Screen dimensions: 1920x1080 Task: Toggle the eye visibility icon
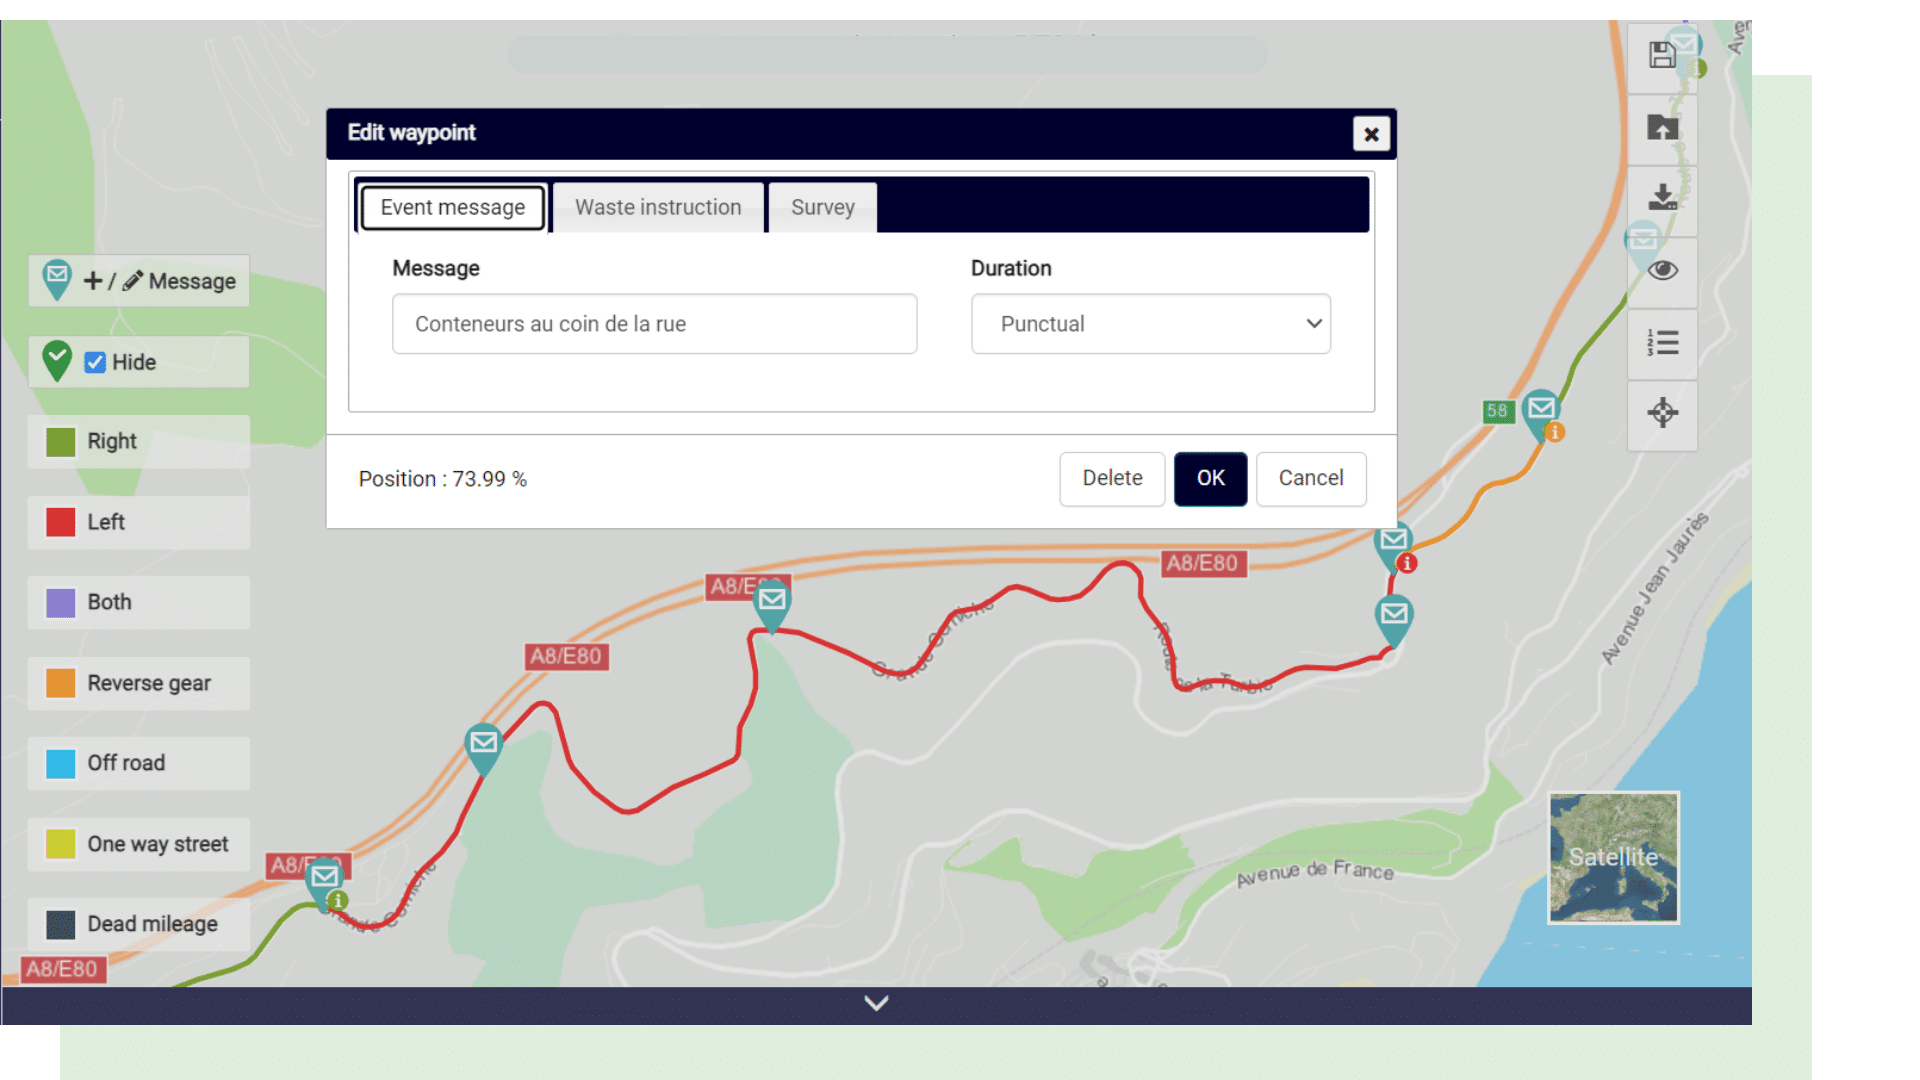pos(1662,270)
